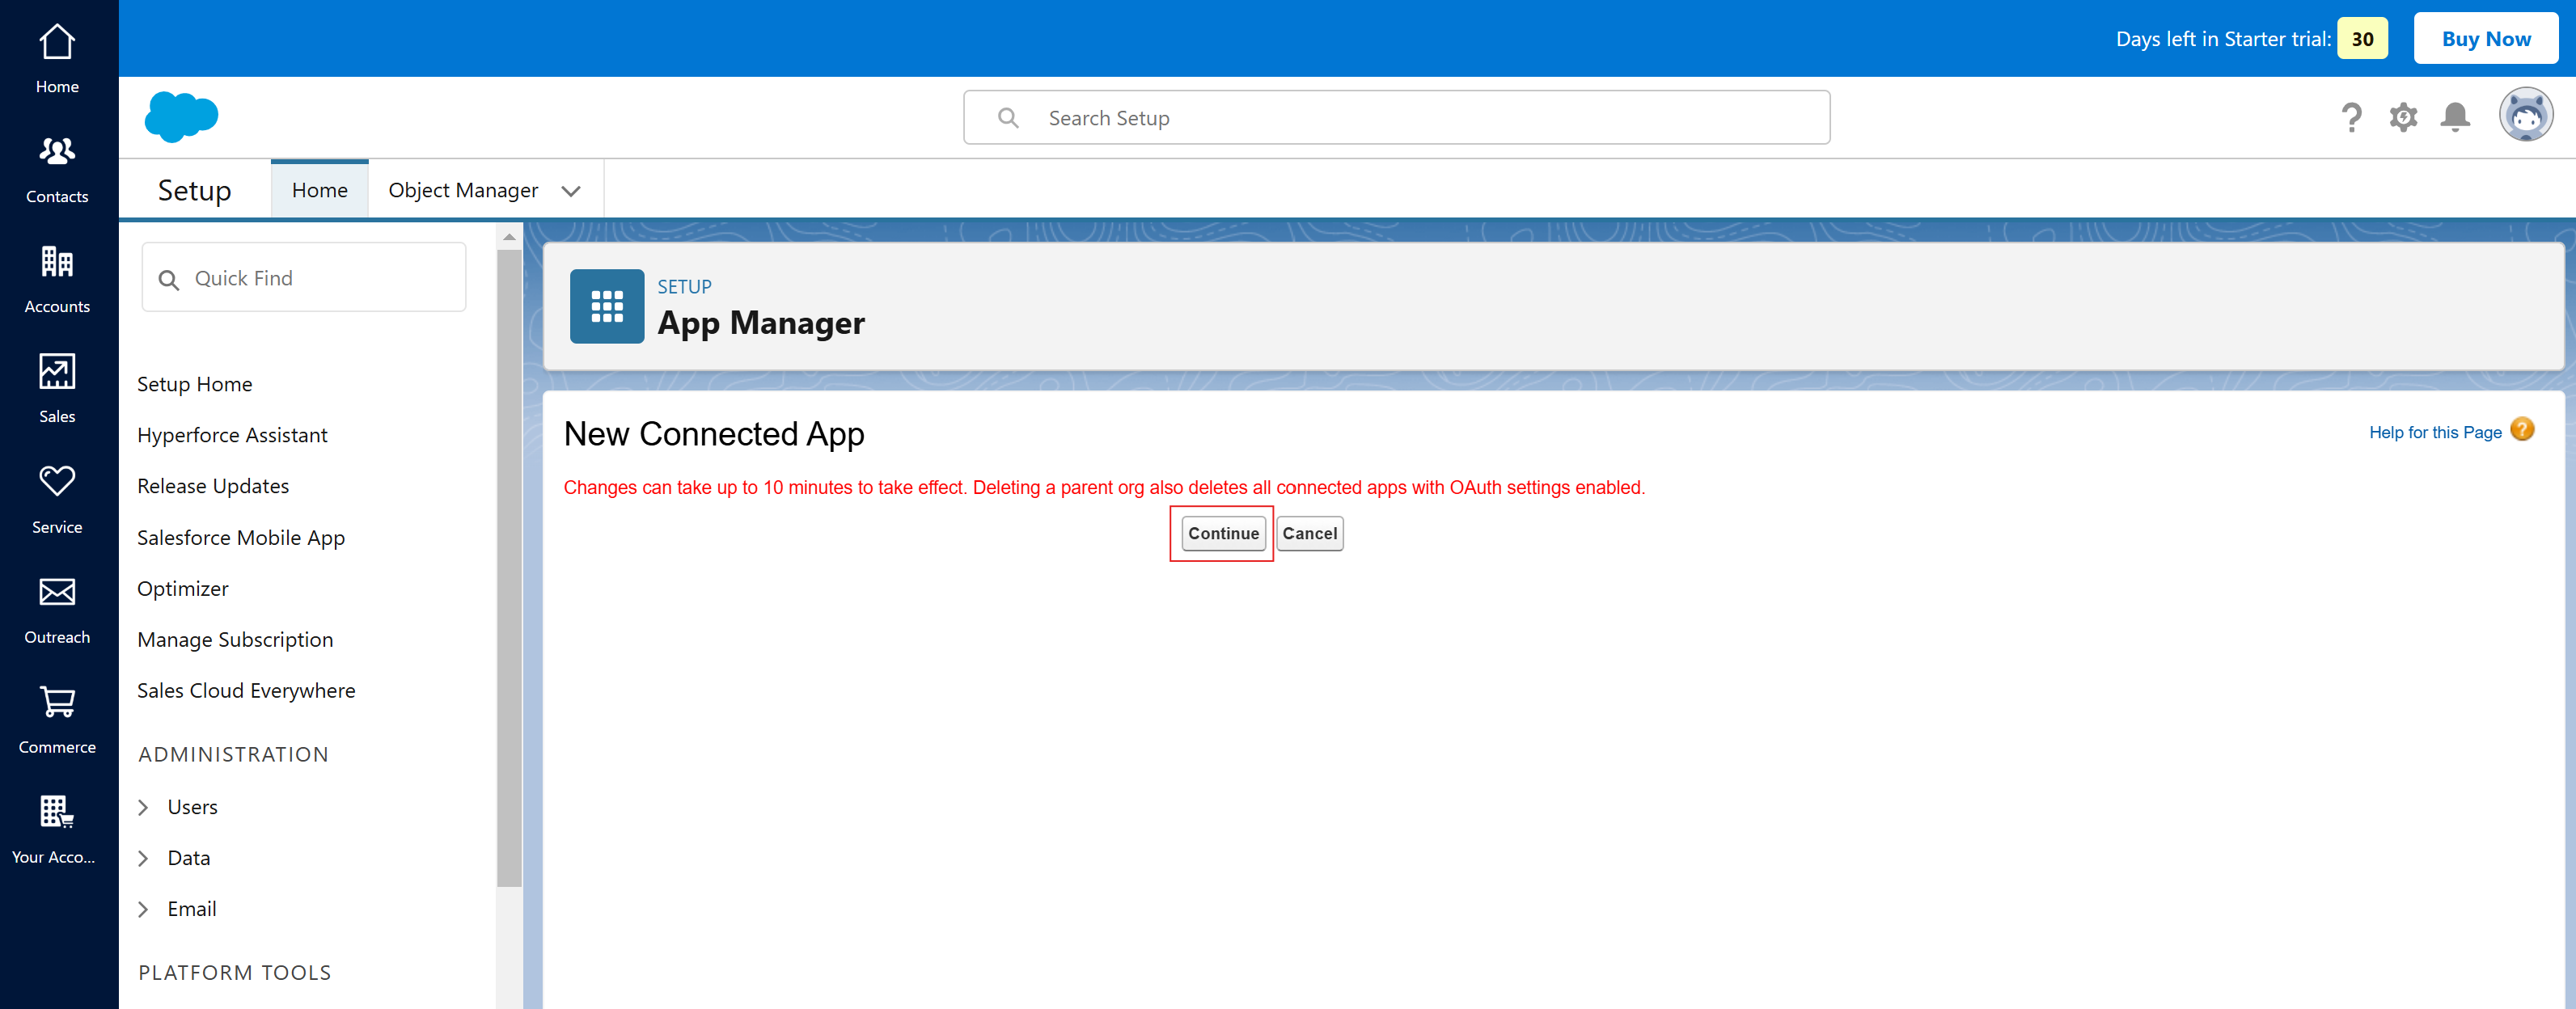2576x1009 pixels.
Task: Open the Accounts building icon
Action: click(57, 261)
